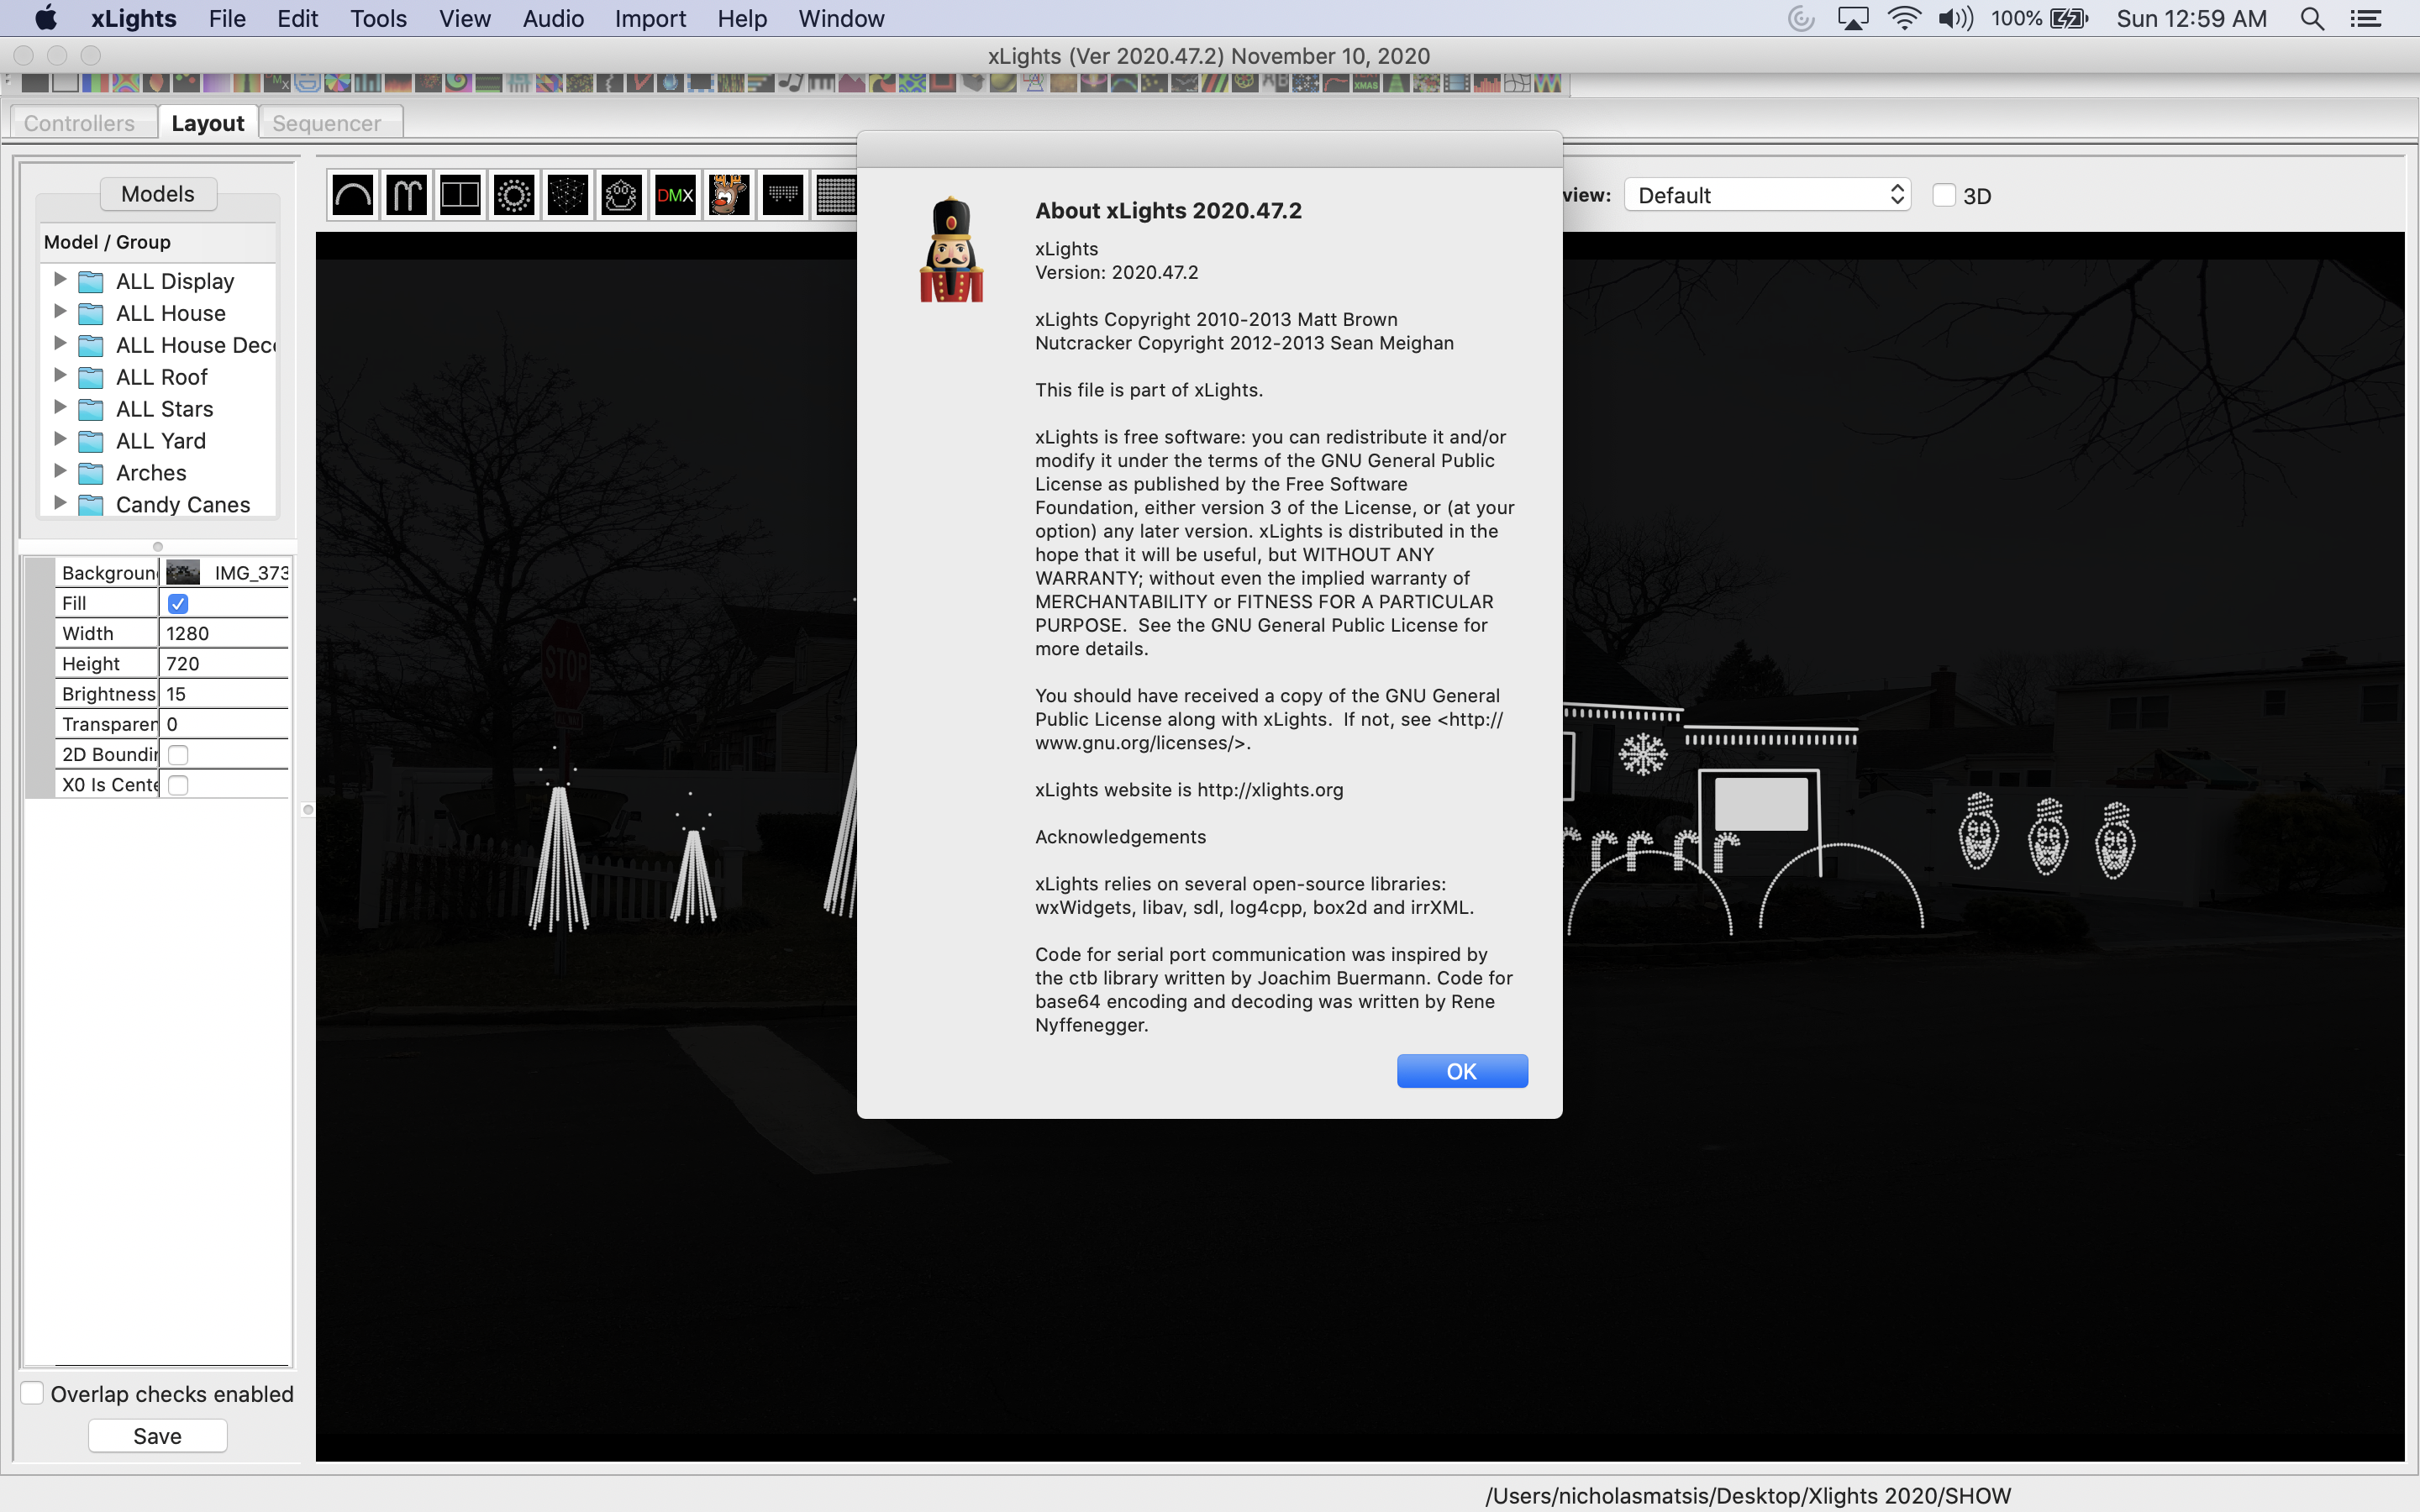This screenshot has width=2420, height=1512.
Task: Uncheck the Fill checkbox
Action: [178, 603]
